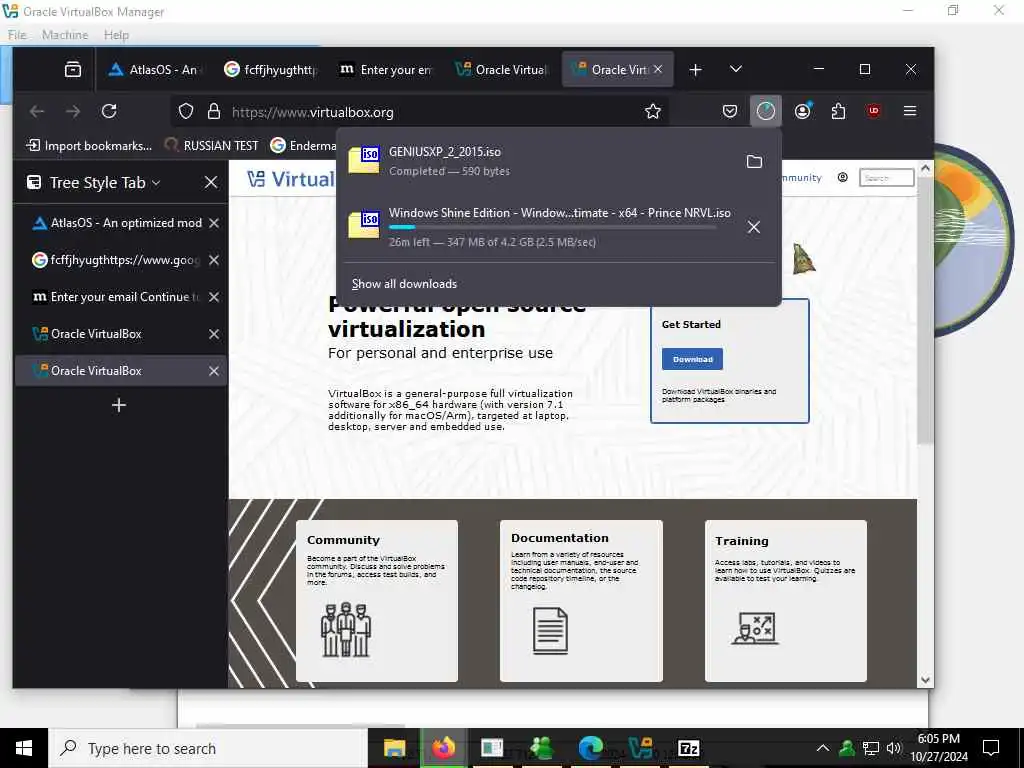The height and width of the screenshot is (768, 1024).
Task: Close the active Oracle VirtualBox top tab
Action: pyautogui.click(x=658, y=69)
